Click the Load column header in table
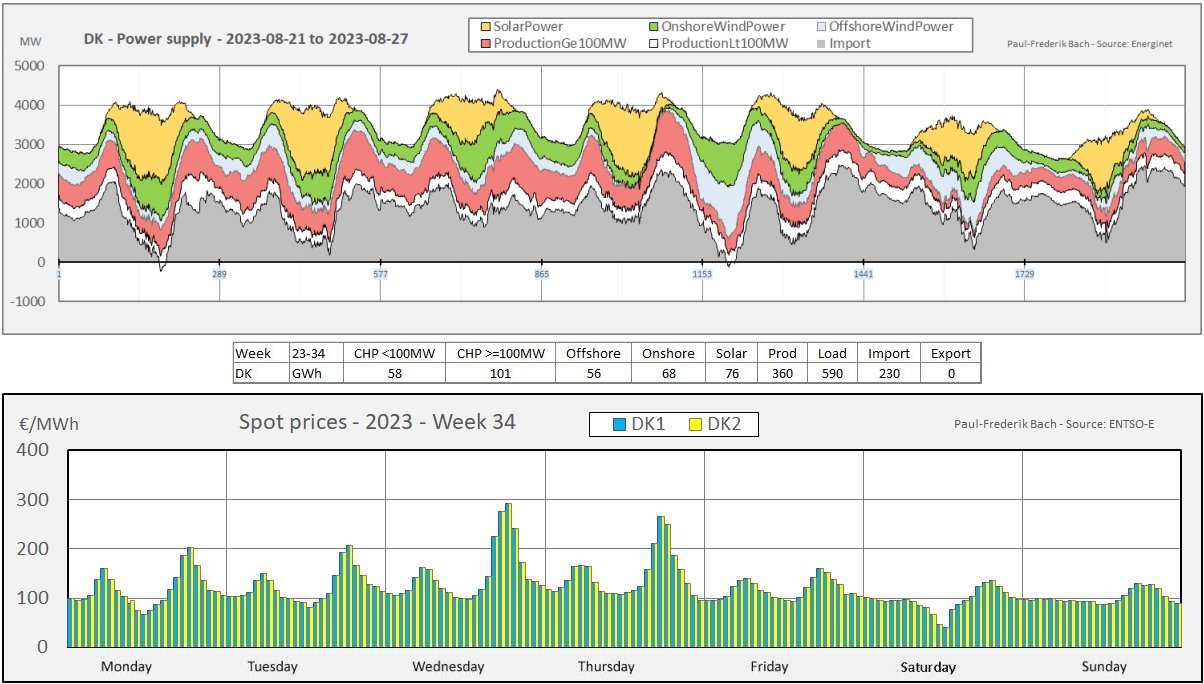 (x=832, y=353)
